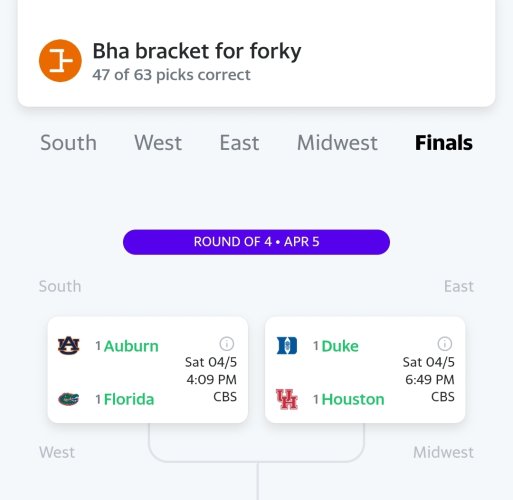Open info icon for Duke-Houston game
The width and height of the screenshot is (513, 500).
(445, 344)
